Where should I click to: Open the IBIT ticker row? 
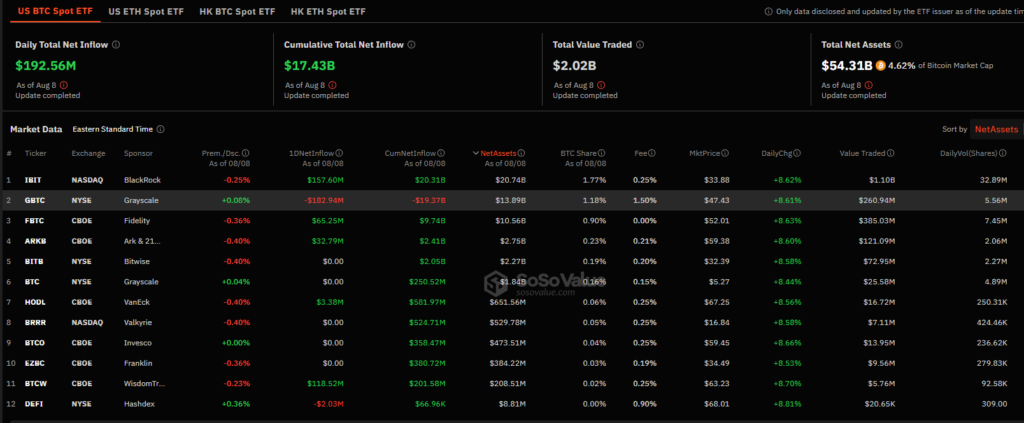512,180
